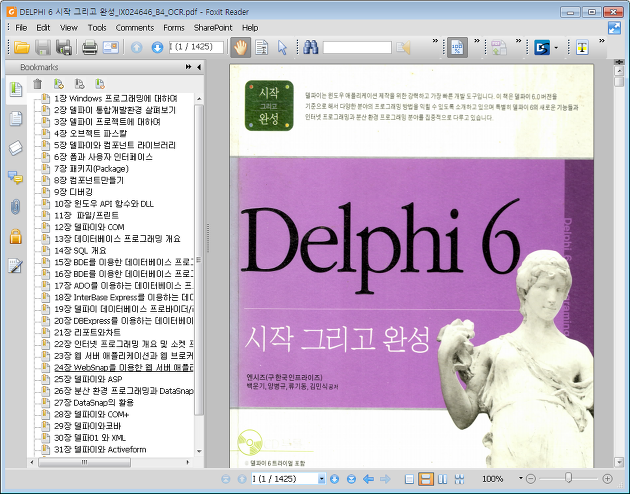The height and width of the screenshot is (494, 630).
Task: Click the Save As icon
Action: coord(64,47)
